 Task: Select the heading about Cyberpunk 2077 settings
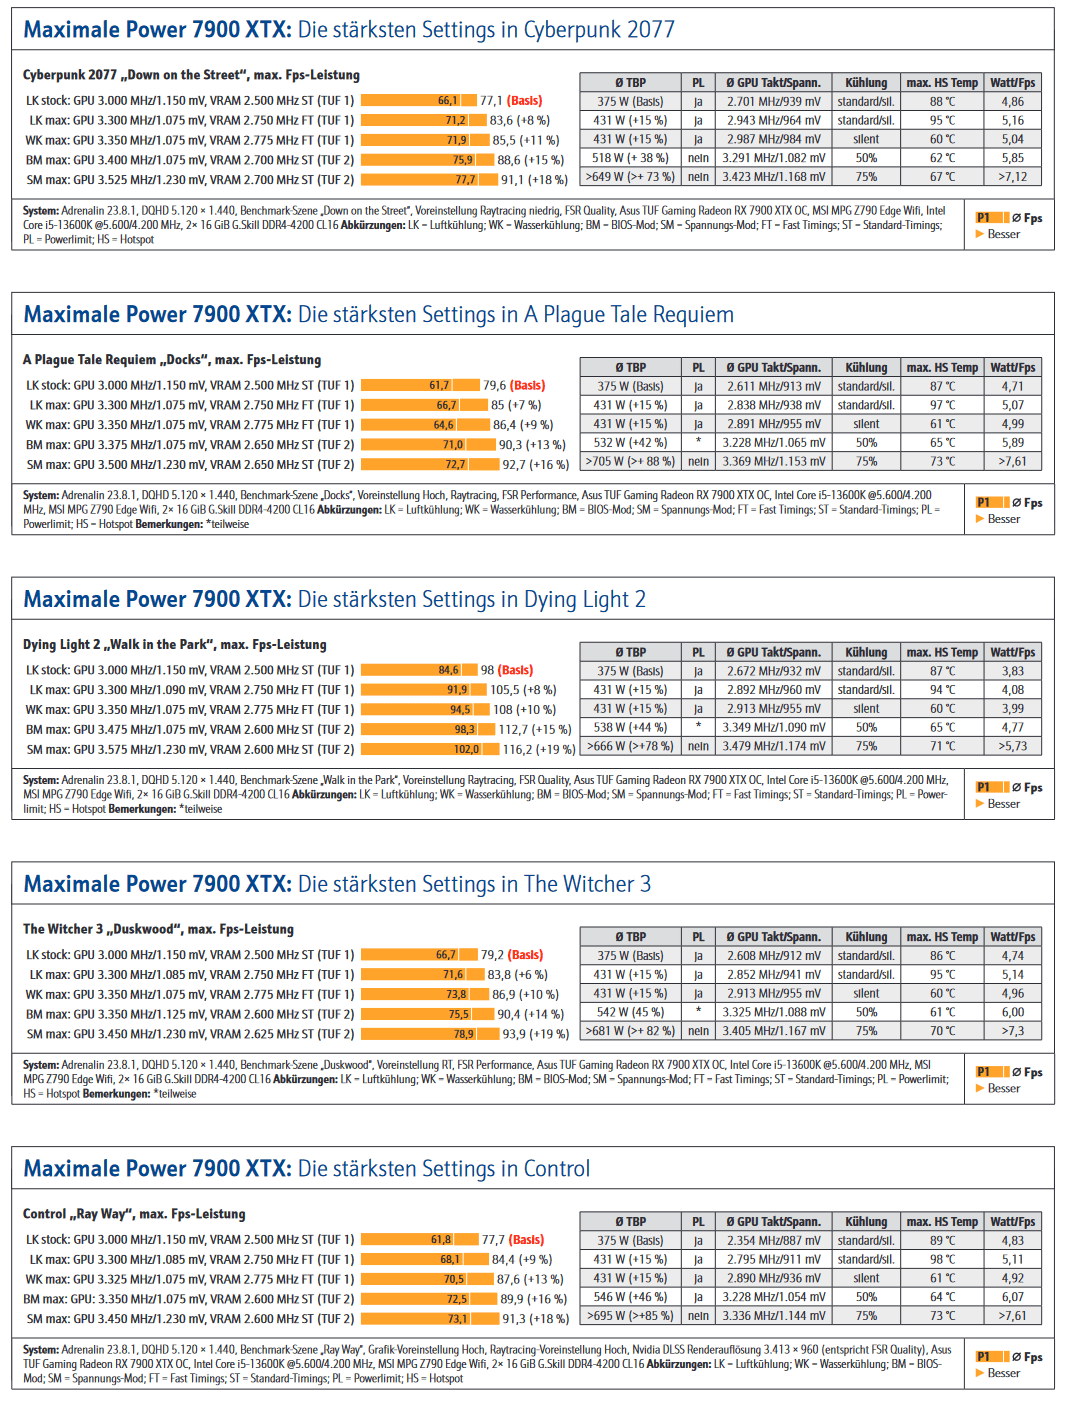349,30
